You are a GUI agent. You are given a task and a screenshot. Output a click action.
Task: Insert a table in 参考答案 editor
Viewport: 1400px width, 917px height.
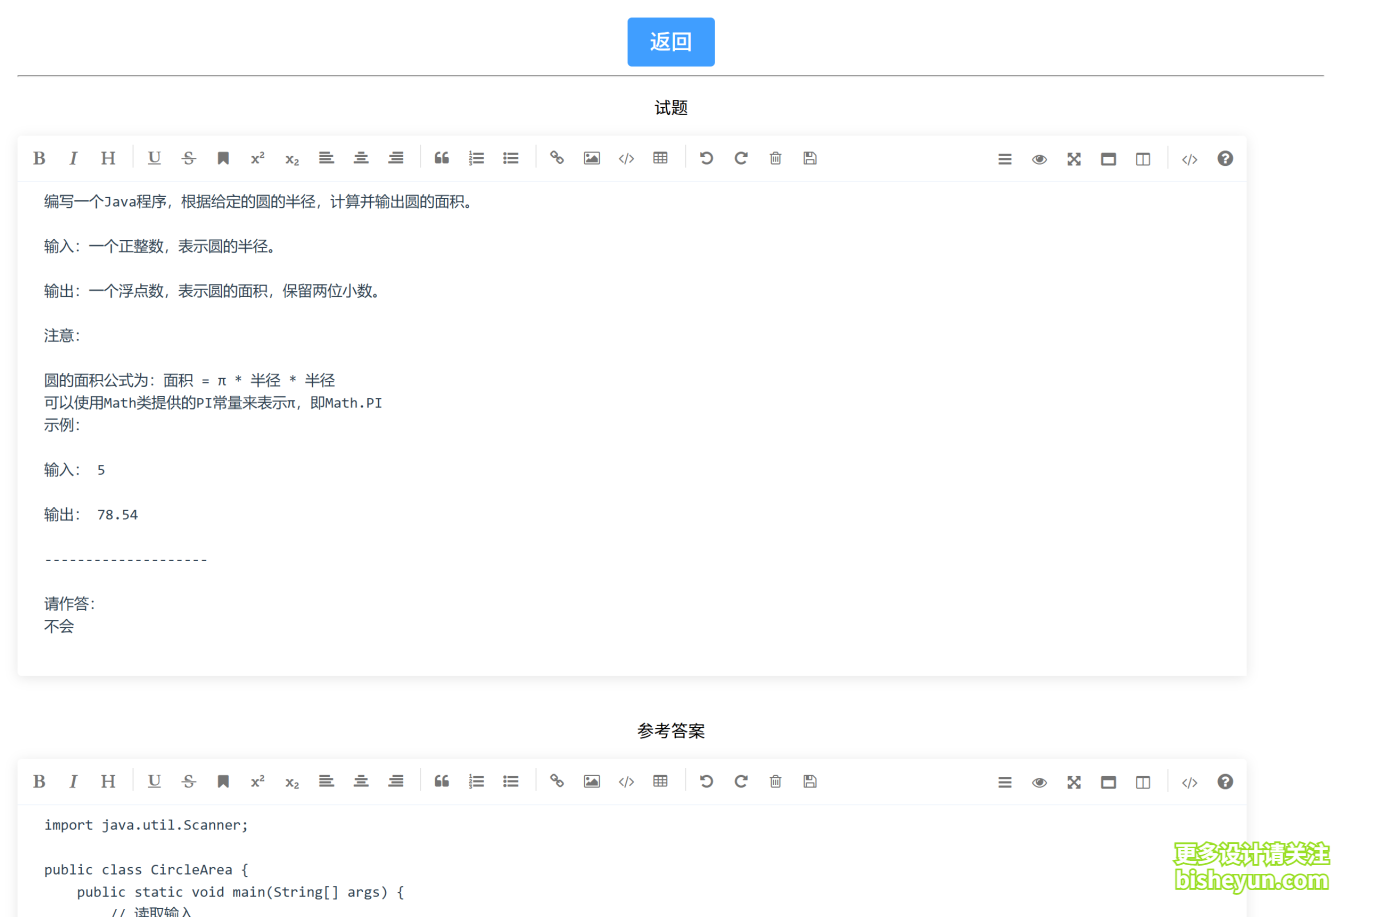click(660, 781)
